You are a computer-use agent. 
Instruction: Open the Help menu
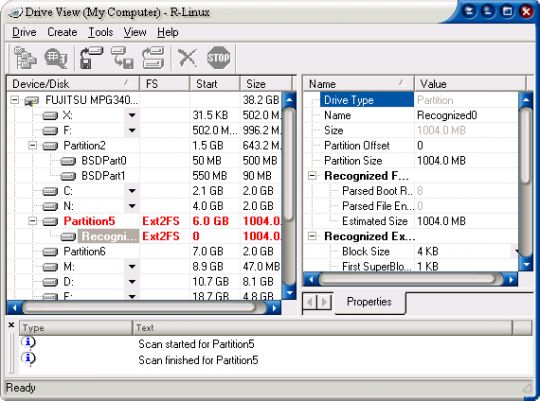coord(168,32)
